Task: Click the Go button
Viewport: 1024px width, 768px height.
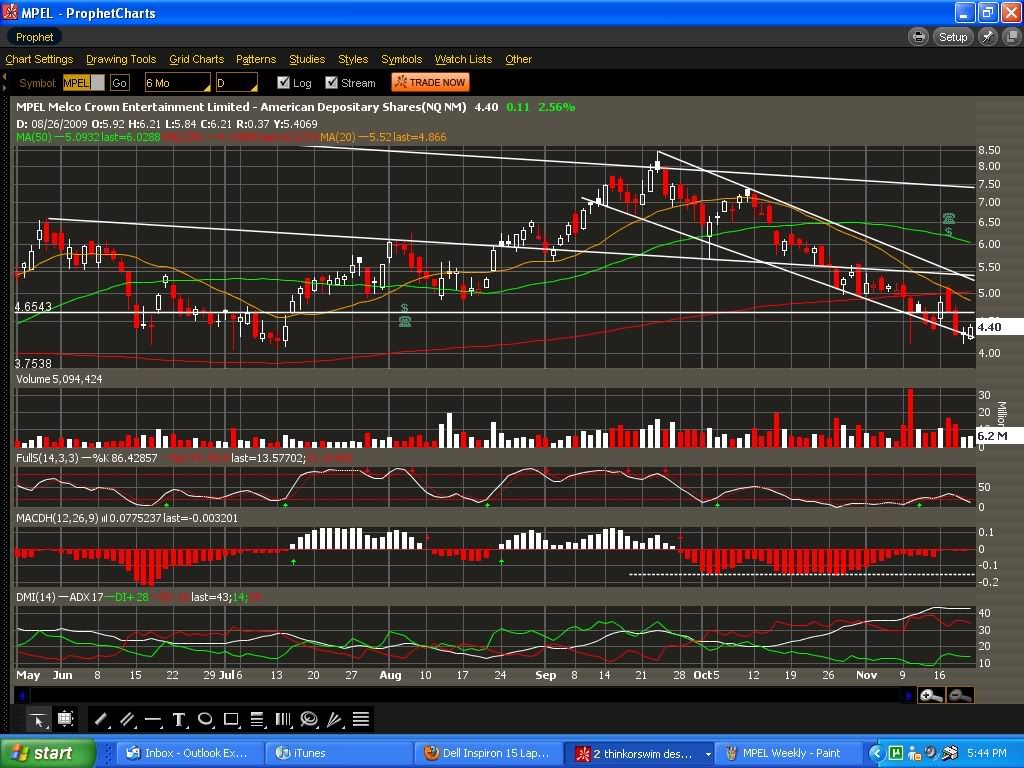Action: [120, 83]
